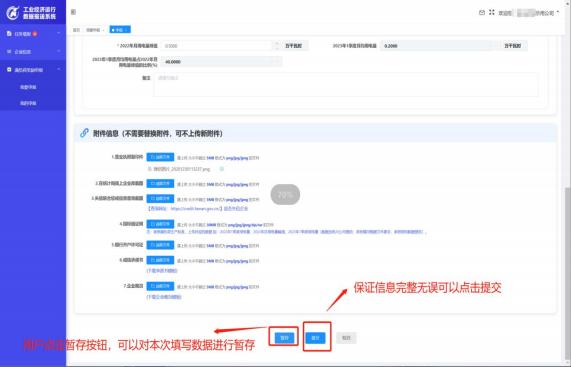
Task: Open the lower submenu item under the expanded menu
Action: 28,103
